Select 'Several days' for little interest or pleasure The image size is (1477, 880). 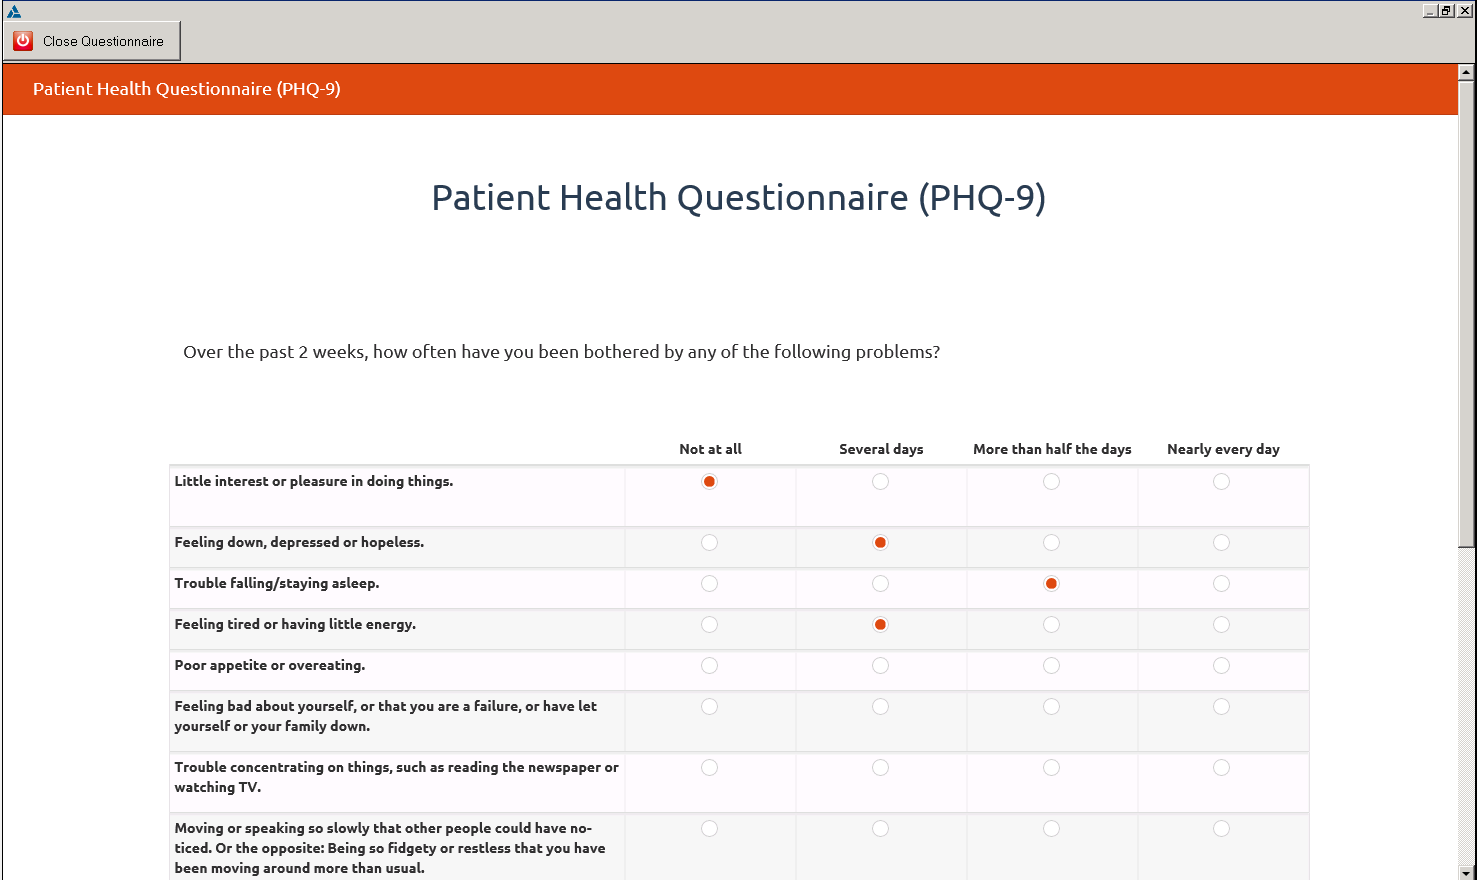click(x=880, y=482)
